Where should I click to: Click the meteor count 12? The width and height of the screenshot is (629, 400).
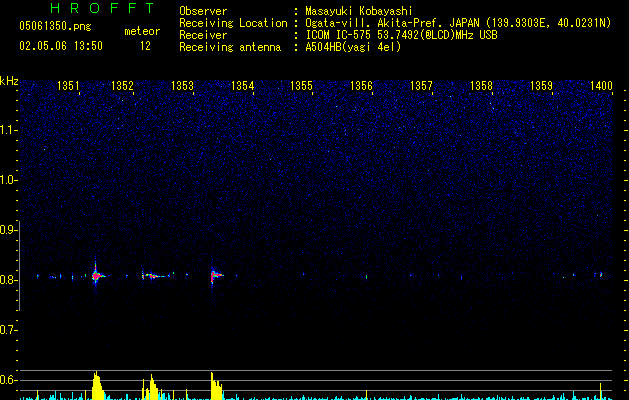click(x=145, y=46)
